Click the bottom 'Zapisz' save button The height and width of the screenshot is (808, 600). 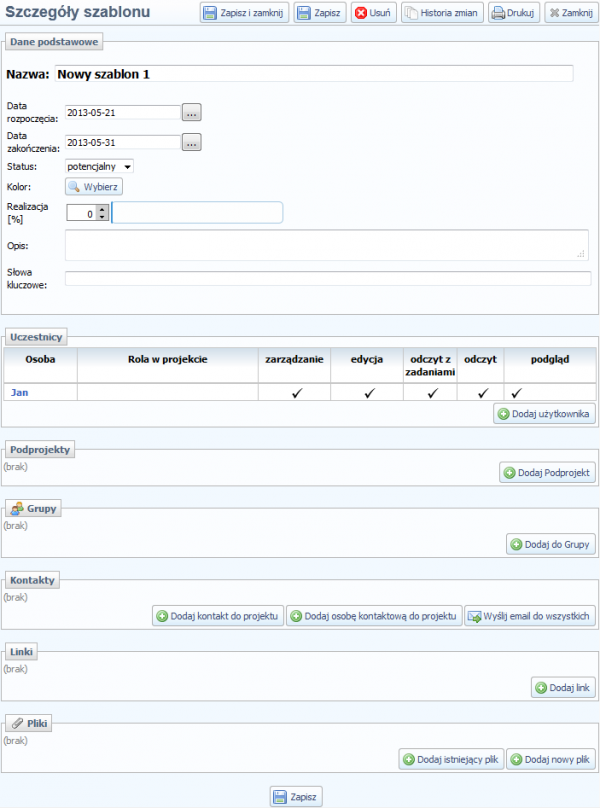(x=296, y=796)
